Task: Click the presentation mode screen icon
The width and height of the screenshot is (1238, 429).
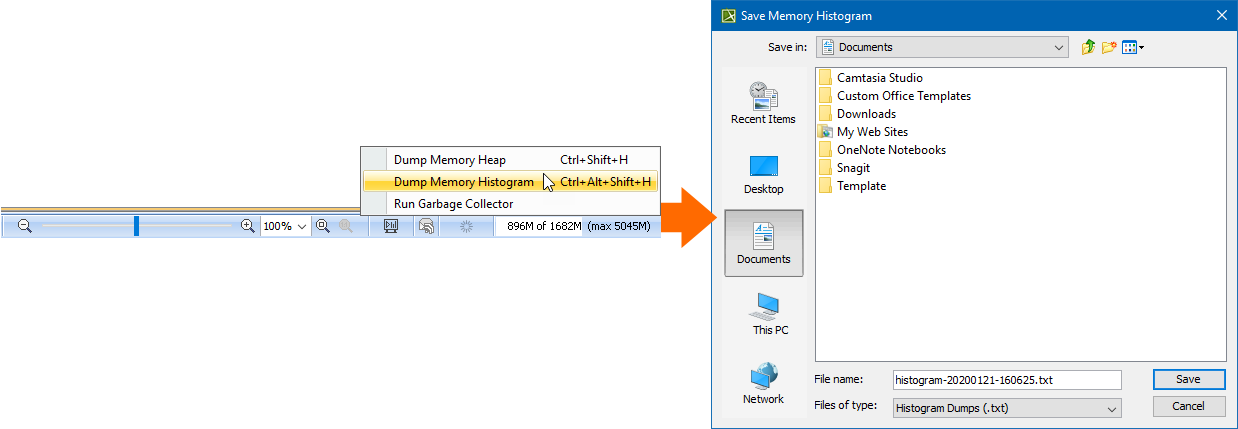Action: [x=391, y=227]
